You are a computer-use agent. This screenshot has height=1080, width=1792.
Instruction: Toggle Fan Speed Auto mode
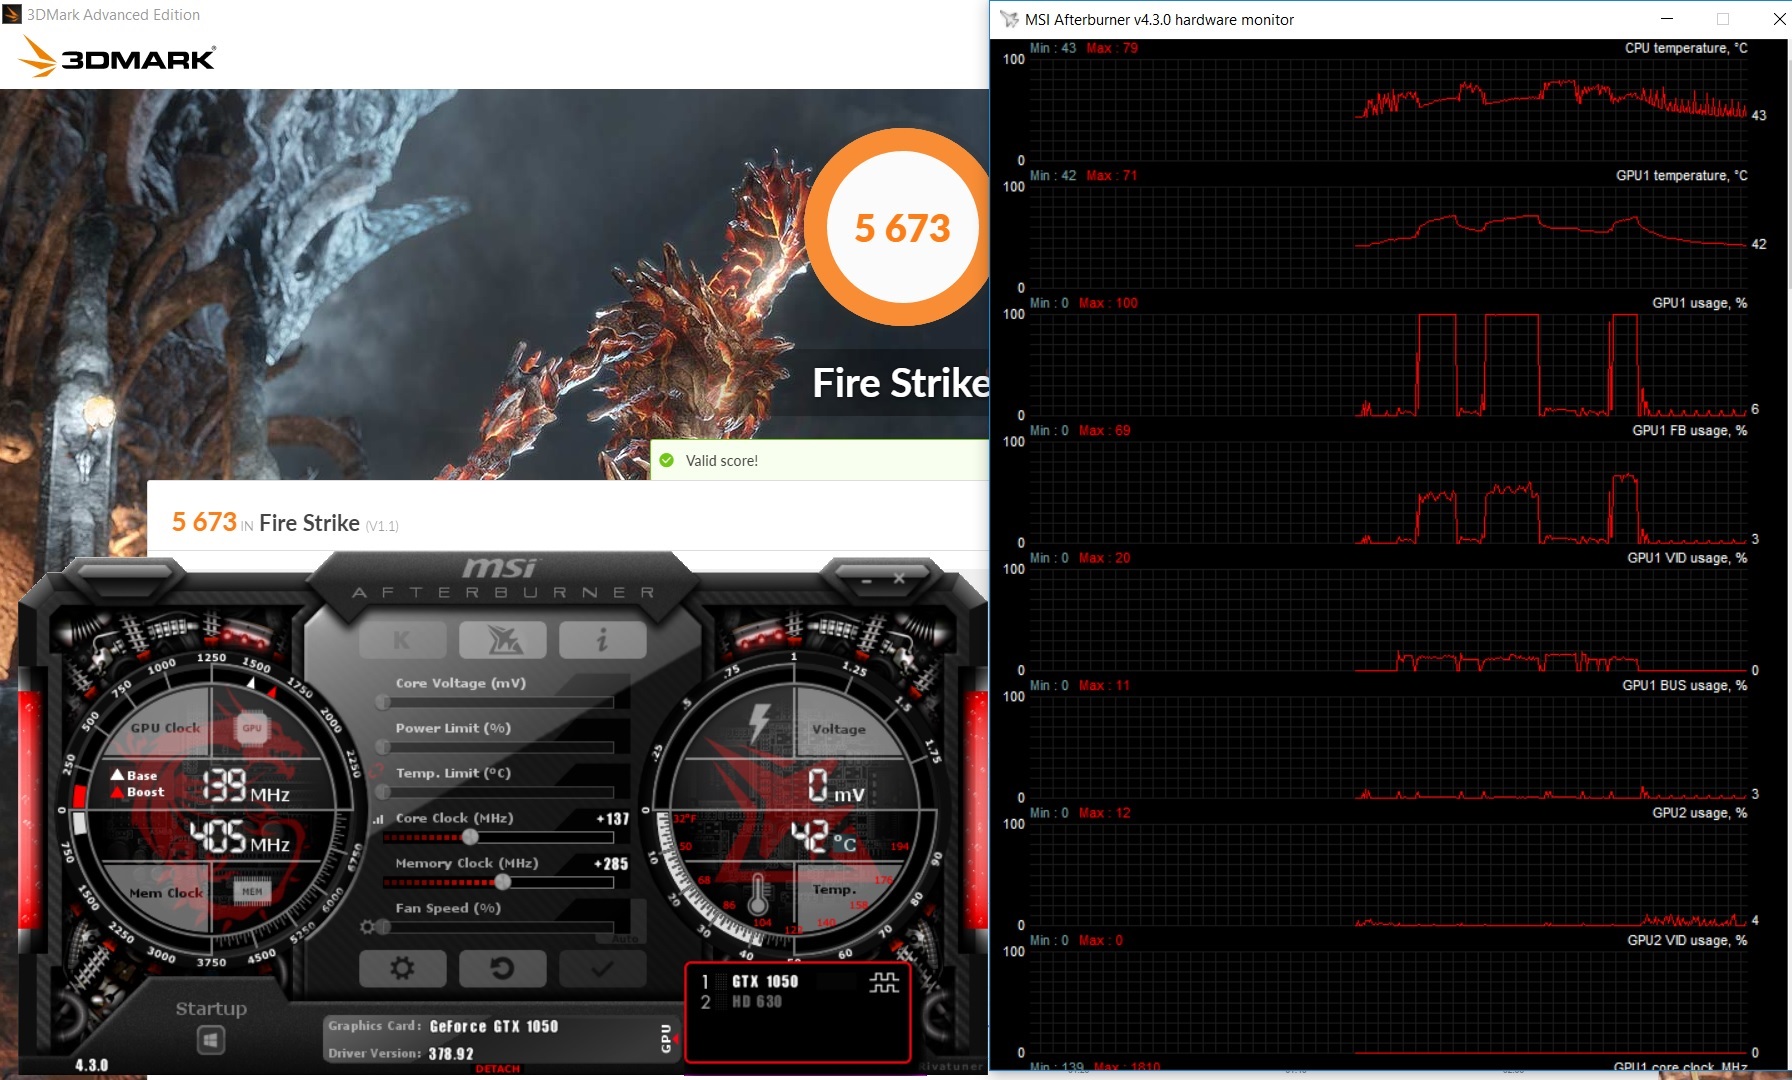click(x=625, y=939)
